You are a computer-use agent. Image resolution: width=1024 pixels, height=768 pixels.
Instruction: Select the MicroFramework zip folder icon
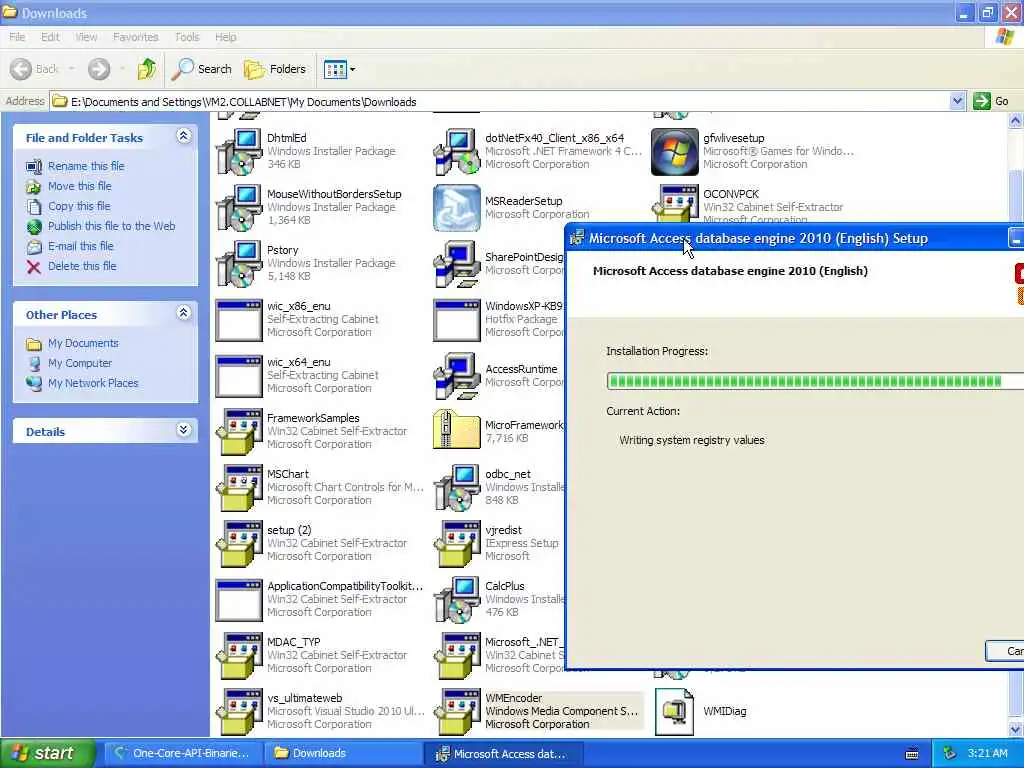457,430
